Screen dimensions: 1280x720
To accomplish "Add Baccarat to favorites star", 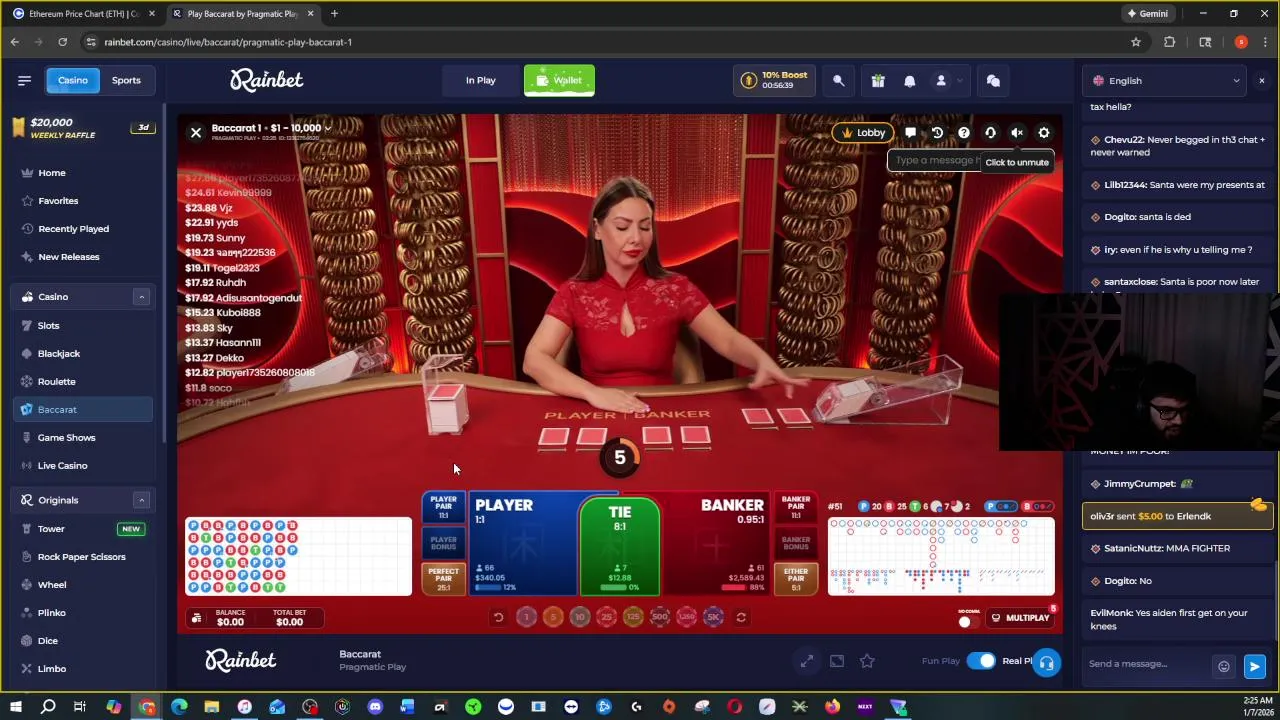I will coord(867,661).
